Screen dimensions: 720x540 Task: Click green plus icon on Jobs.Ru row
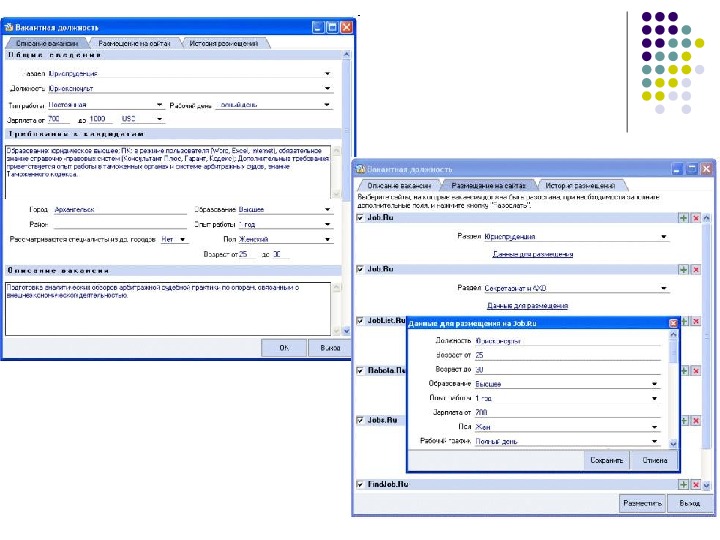[684, 421]
